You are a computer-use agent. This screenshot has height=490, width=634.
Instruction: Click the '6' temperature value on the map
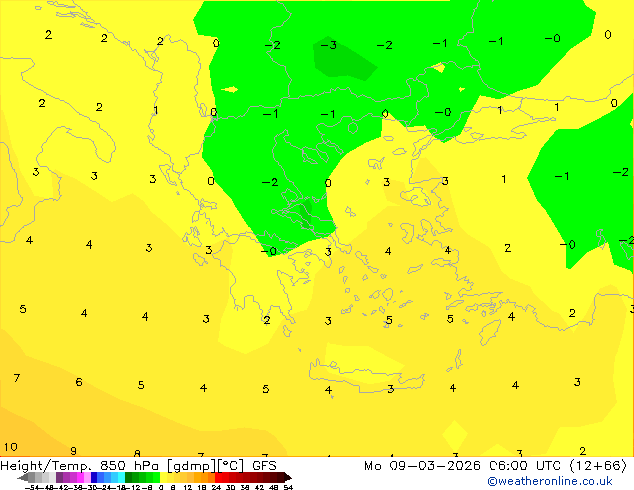79,382
